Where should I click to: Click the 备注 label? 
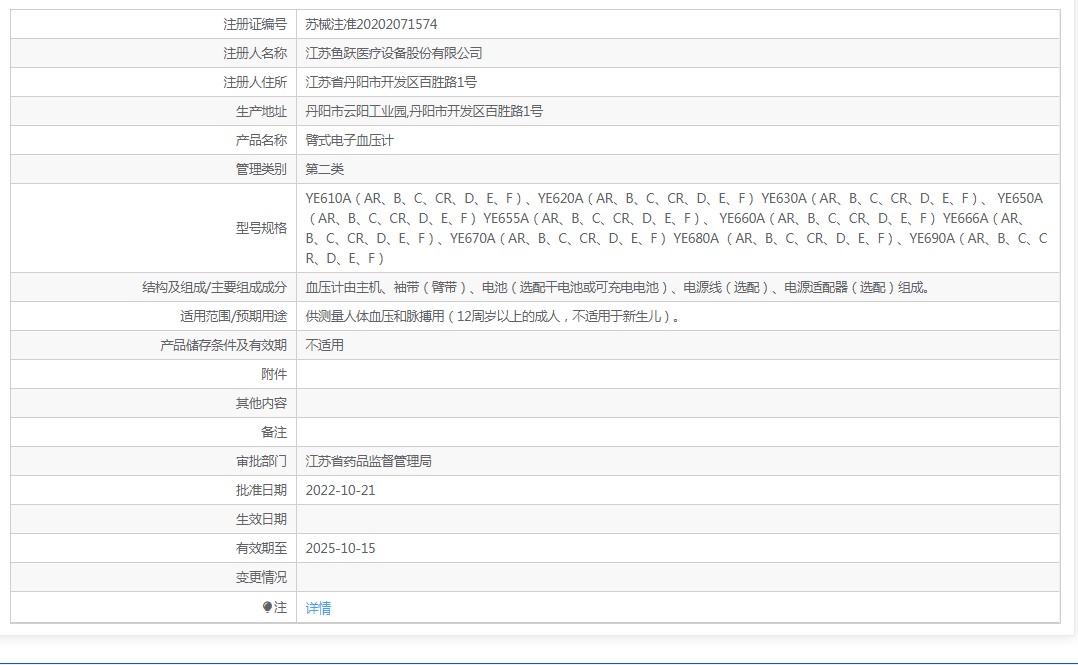[x=274, y=432]
